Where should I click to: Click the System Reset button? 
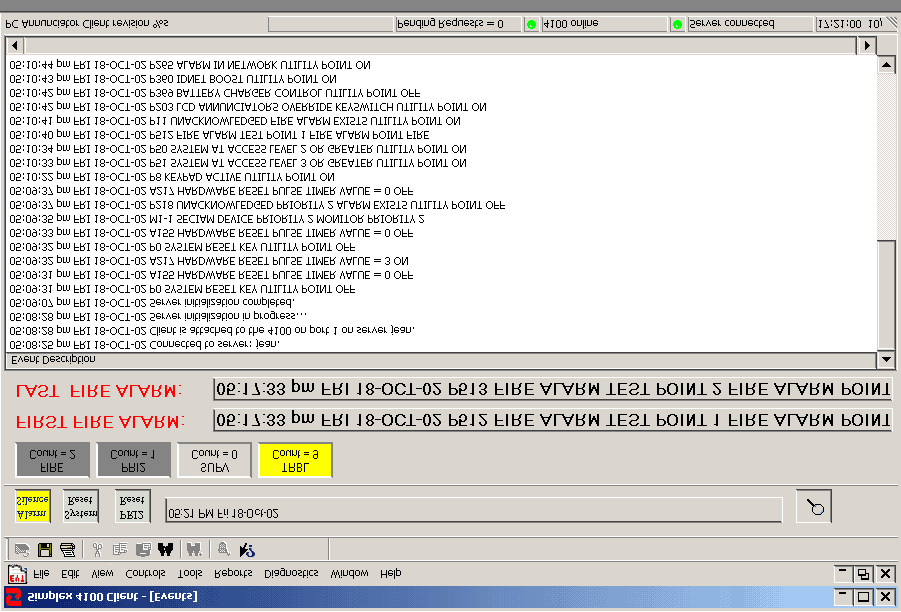pos(80,506)
